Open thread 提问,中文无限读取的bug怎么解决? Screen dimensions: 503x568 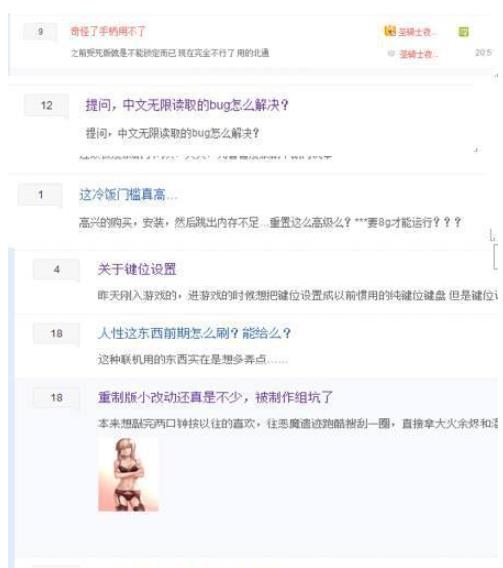coord(187,105)
